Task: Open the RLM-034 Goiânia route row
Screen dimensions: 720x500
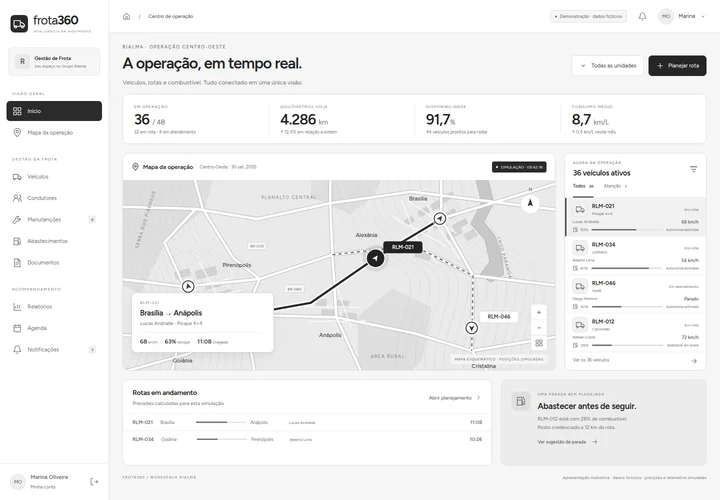Action: coord(307,439)
